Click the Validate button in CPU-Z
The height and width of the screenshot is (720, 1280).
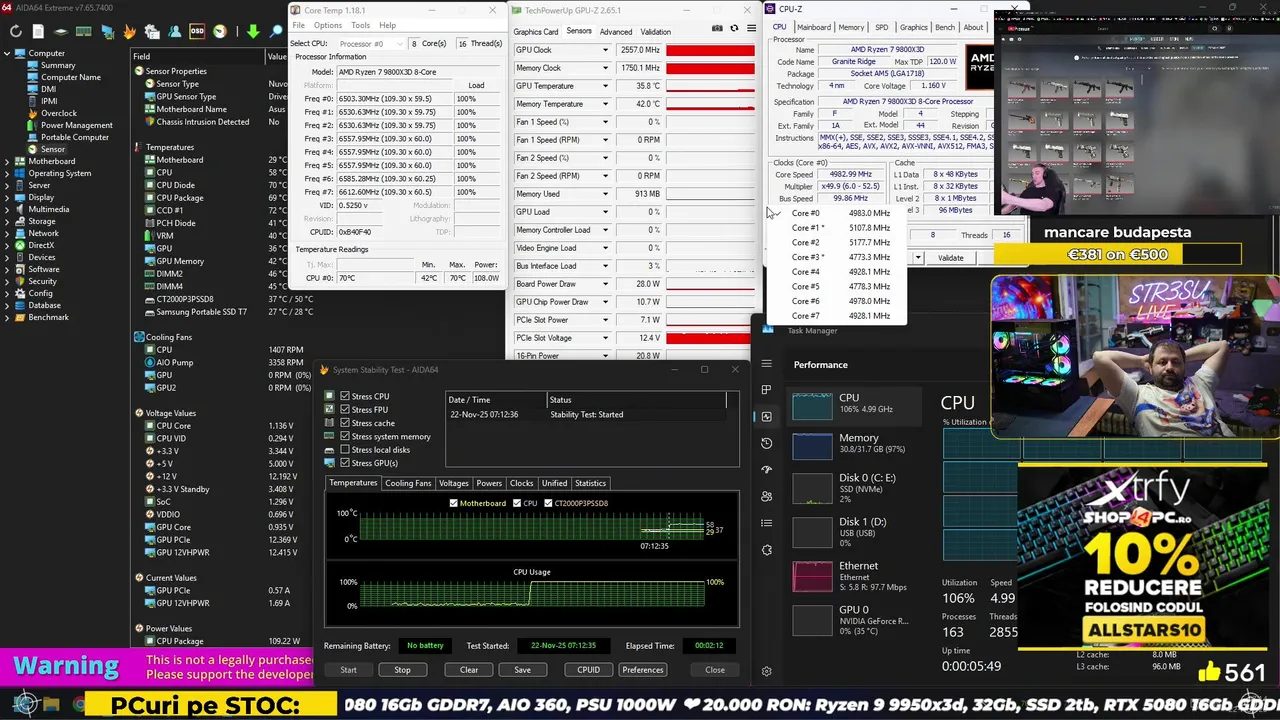tap(951, 258)
